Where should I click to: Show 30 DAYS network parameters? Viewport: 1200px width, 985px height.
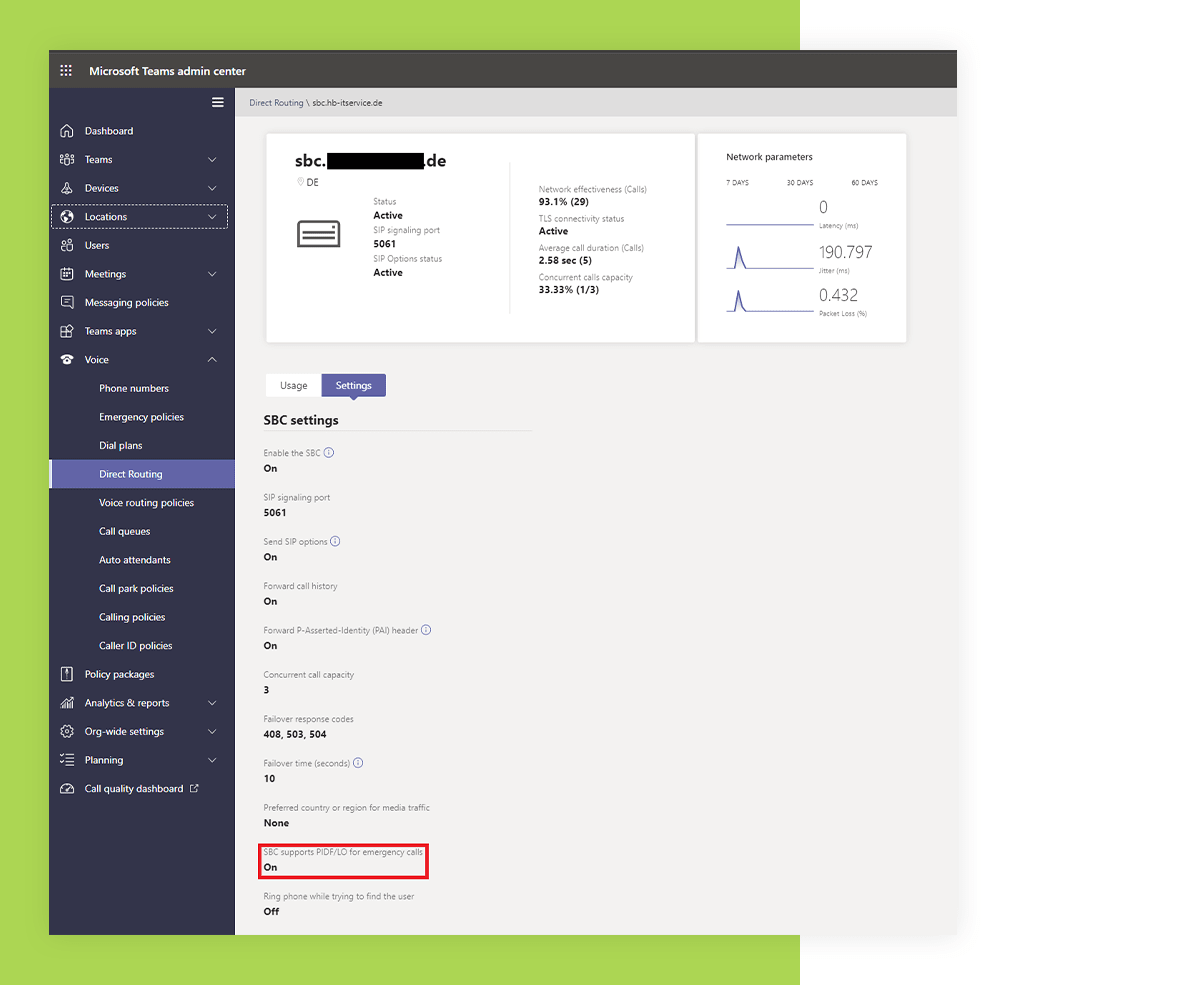pyautogui.click(x=800, y=183)
